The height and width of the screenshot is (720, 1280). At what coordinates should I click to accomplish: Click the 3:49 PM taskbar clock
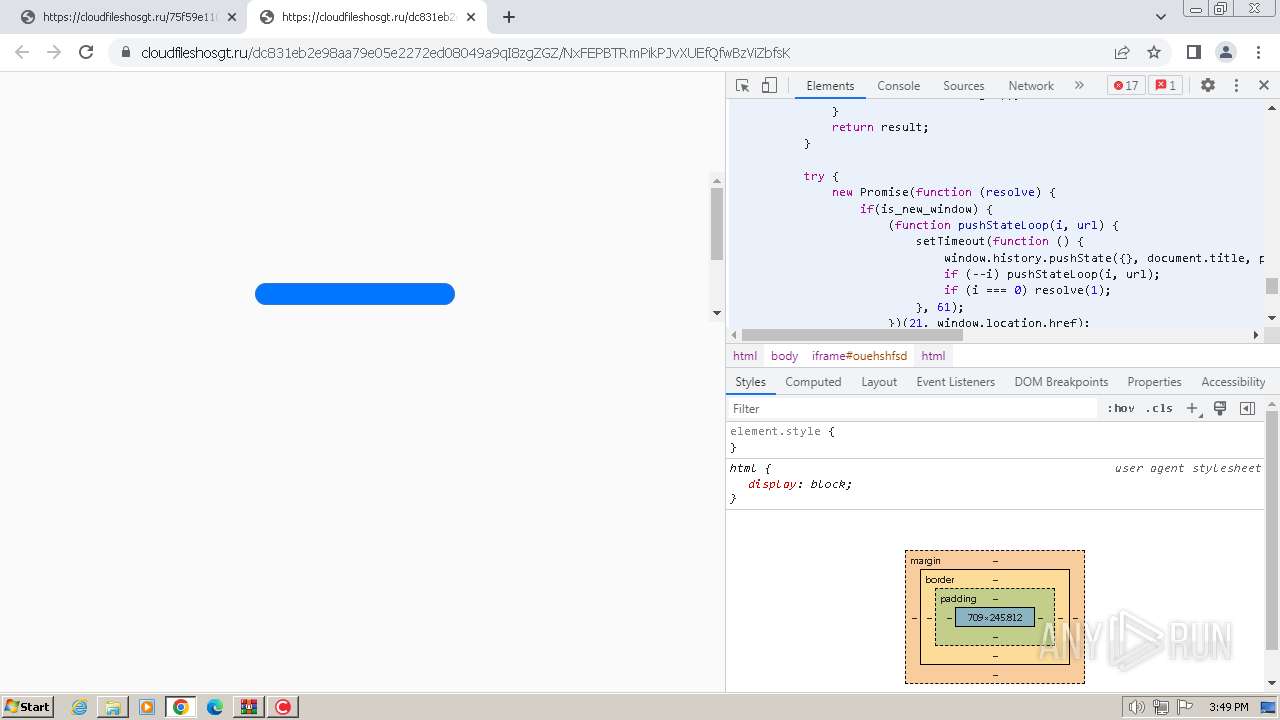click(1228, 707)
